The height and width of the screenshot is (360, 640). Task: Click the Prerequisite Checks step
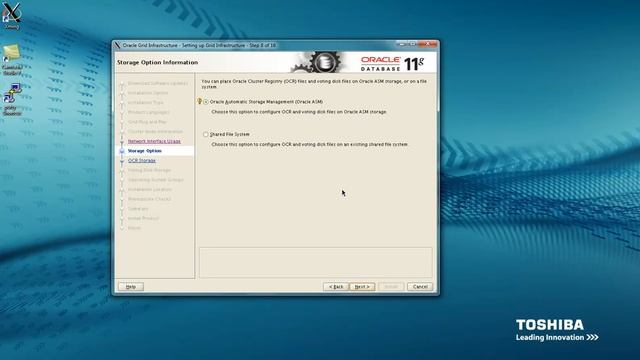(149, 199)
